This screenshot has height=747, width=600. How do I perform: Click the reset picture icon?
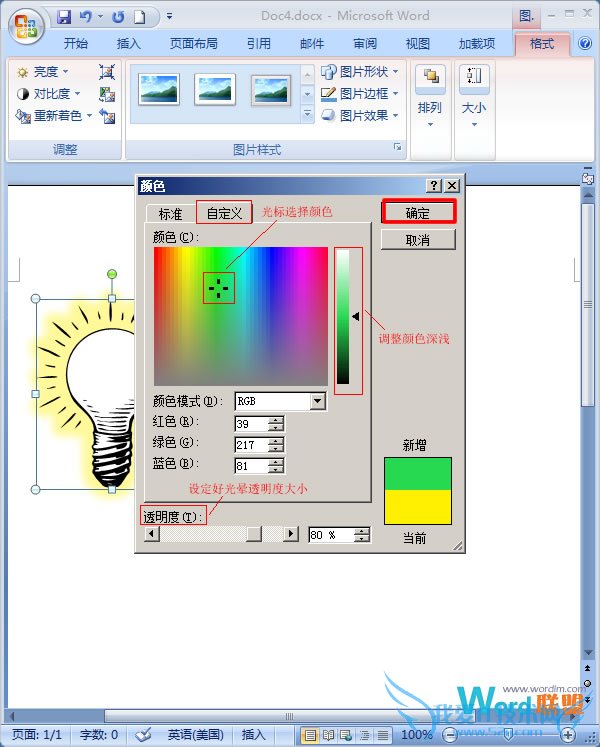pos(107,116)
